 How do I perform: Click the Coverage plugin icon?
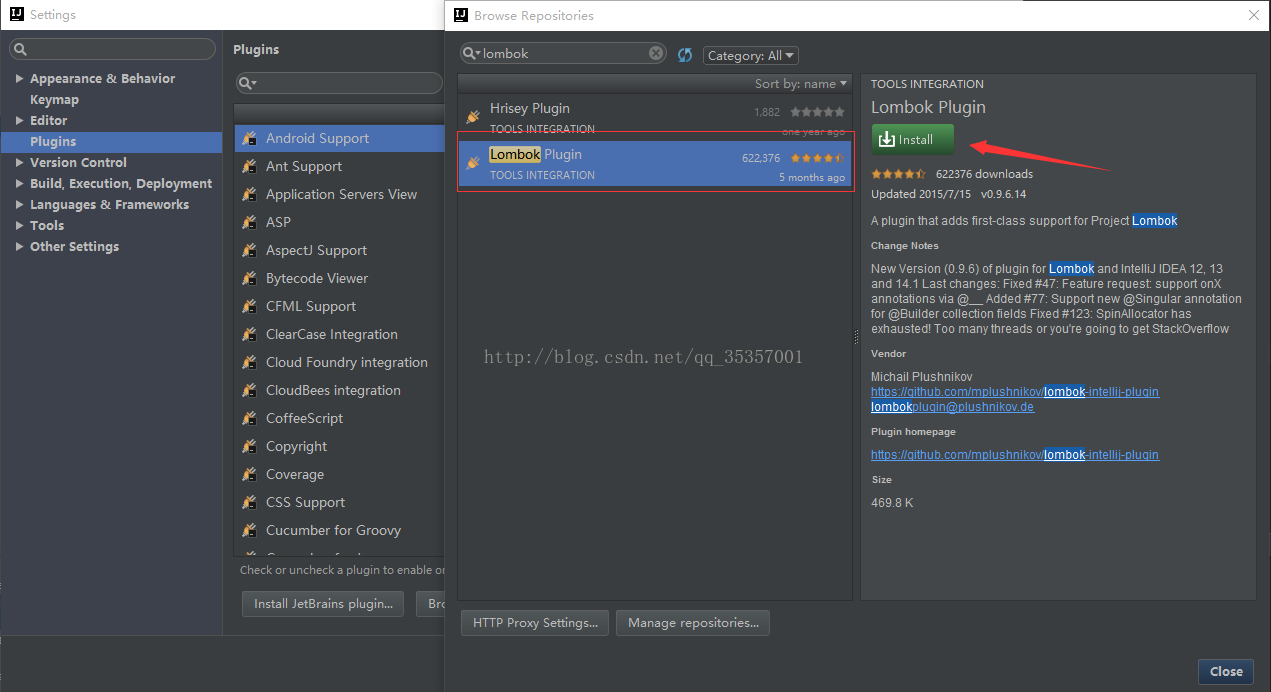249,474
